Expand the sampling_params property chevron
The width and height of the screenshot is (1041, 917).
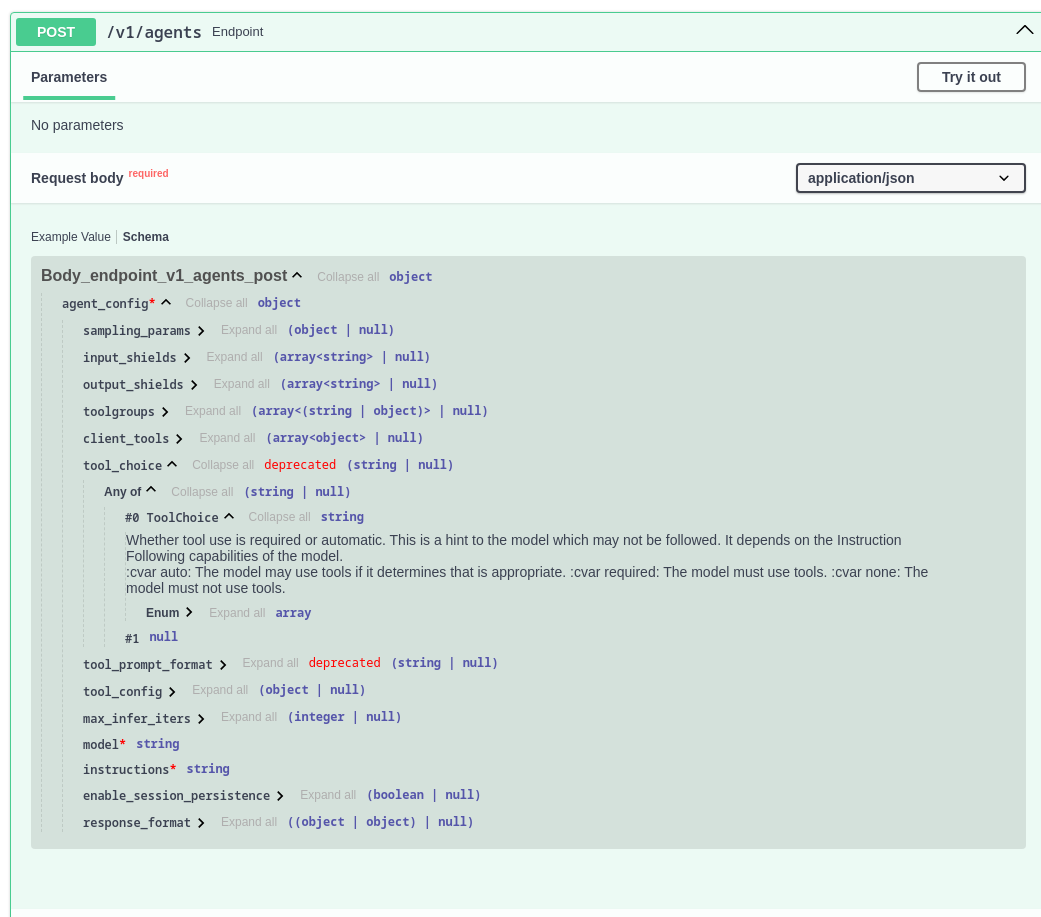tap(201, 331)
